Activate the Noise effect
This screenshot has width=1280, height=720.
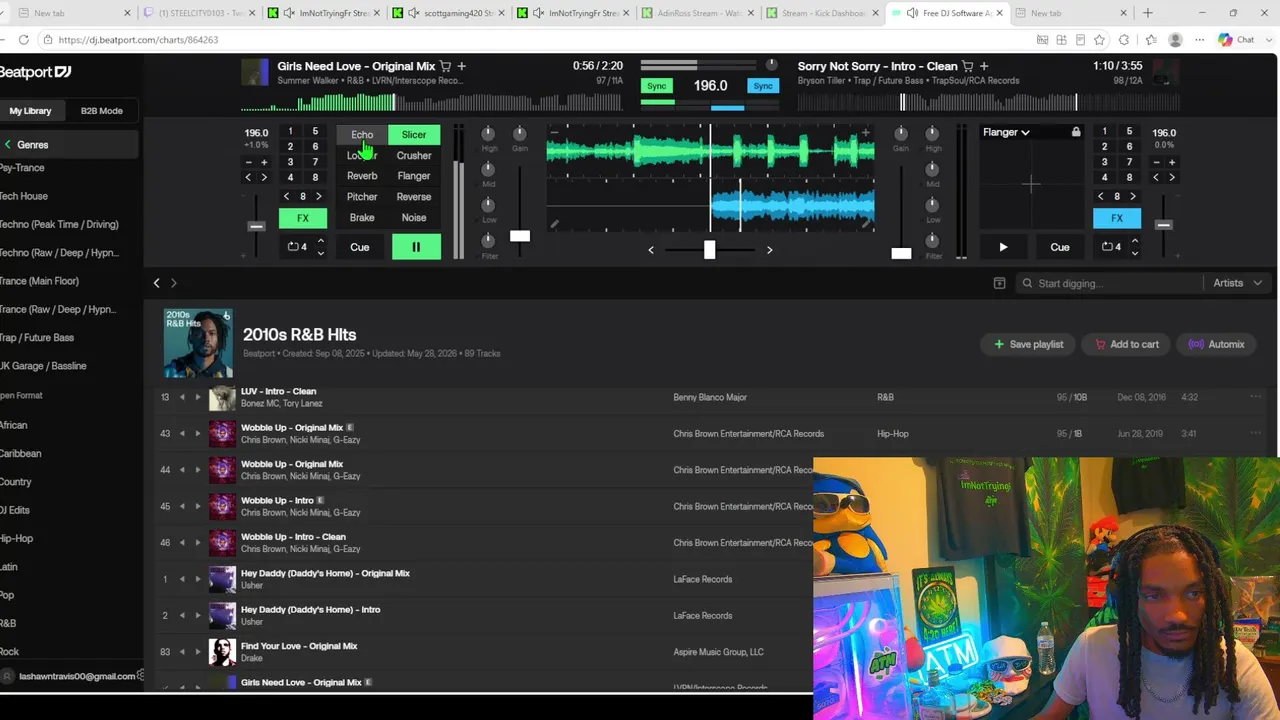tap(414, 218)
